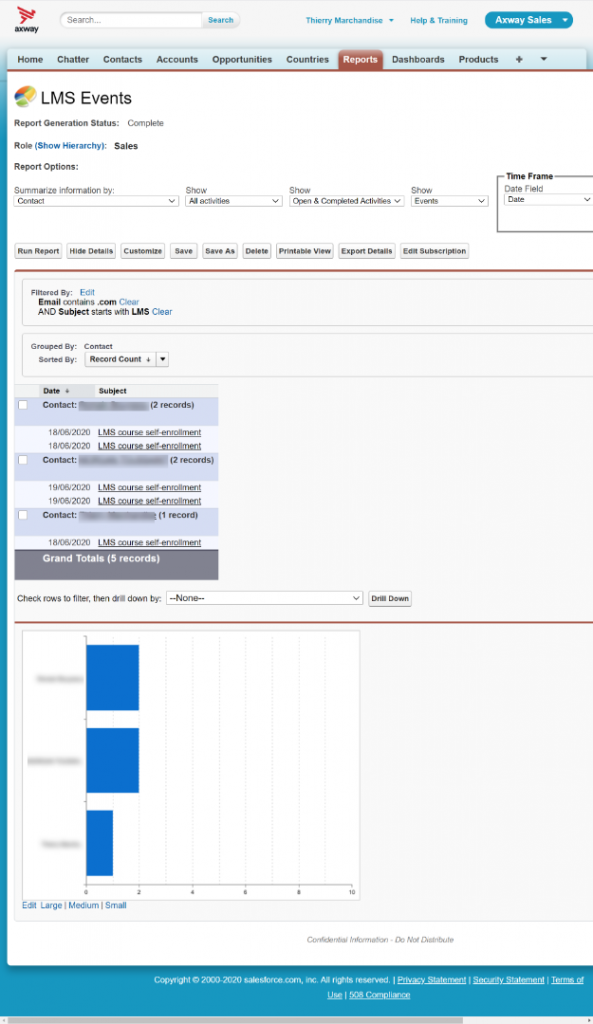
Task: Go to the Opportunities tab
Action: tap(242, 59)
